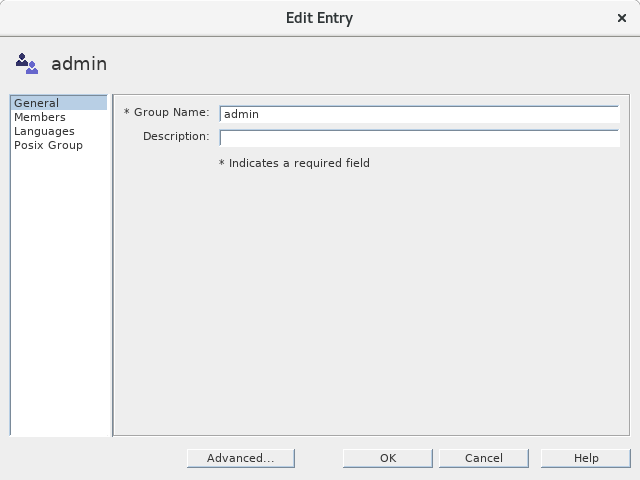Switch to the Languages section

point(44,131)
